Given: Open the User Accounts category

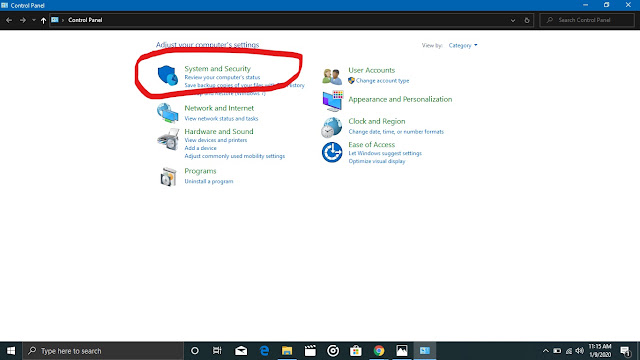Looking at the screenshot, I should point(371,70).
